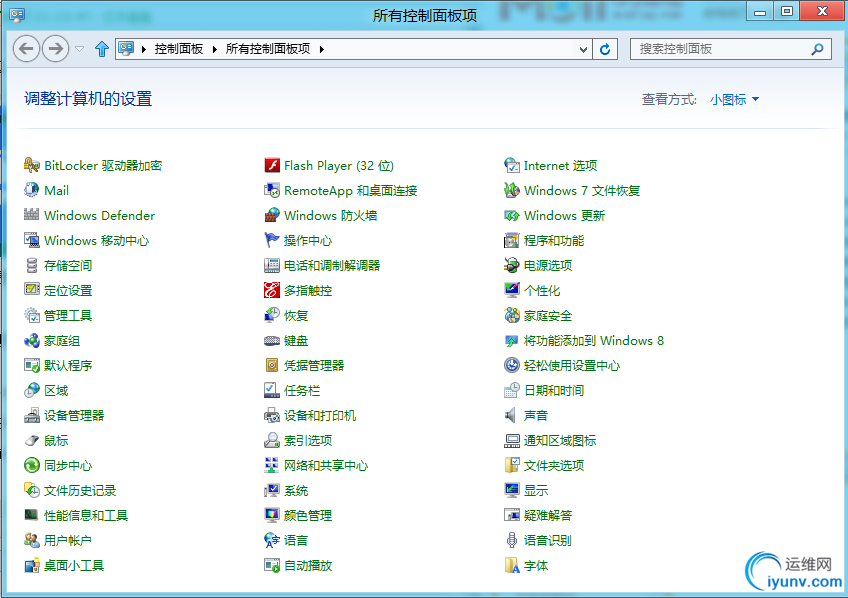Image resolution: width=848 pixels, height=598 pixels.
Task: Click the Windows 7 文件恢复 icon
Action: 512,190
